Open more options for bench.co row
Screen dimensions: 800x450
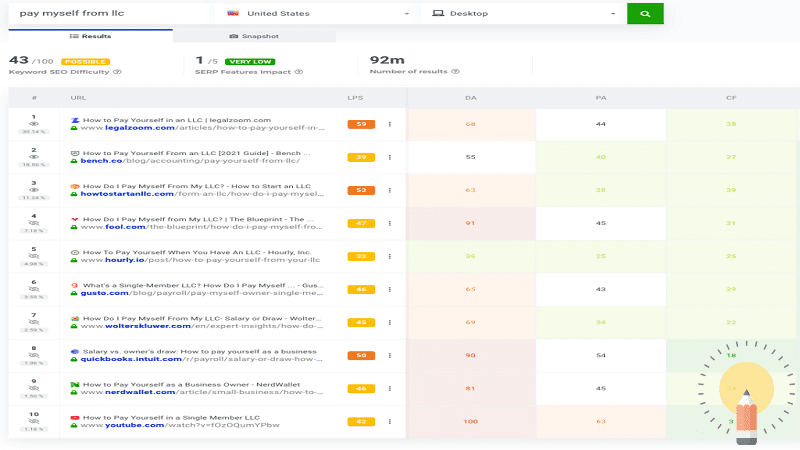[390, 157]
